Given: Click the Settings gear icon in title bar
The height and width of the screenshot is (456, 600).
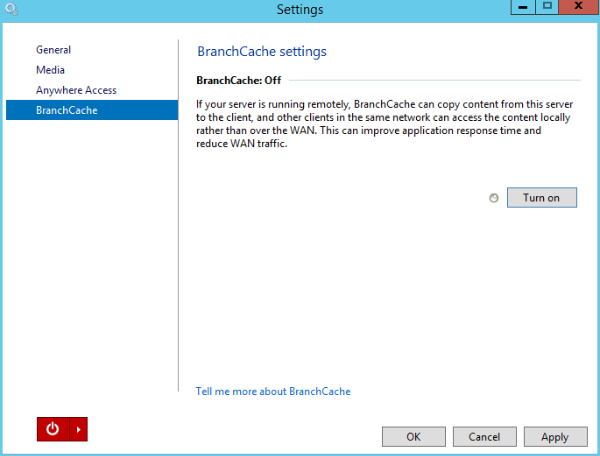Looking at the screenshot, I should (11, 9).
